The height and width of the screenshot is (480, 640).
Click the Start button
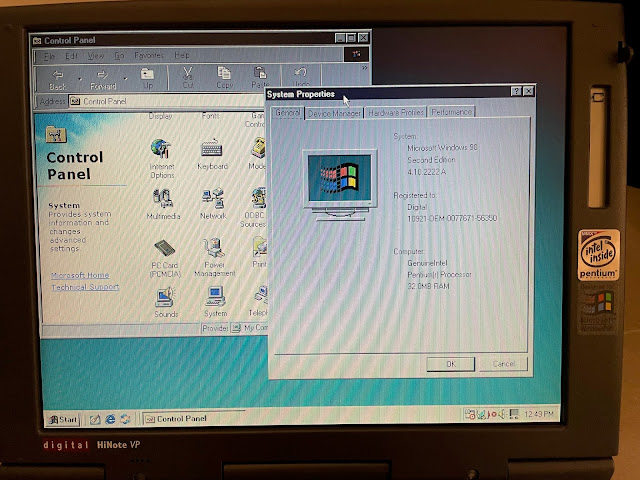coord(62,420)
